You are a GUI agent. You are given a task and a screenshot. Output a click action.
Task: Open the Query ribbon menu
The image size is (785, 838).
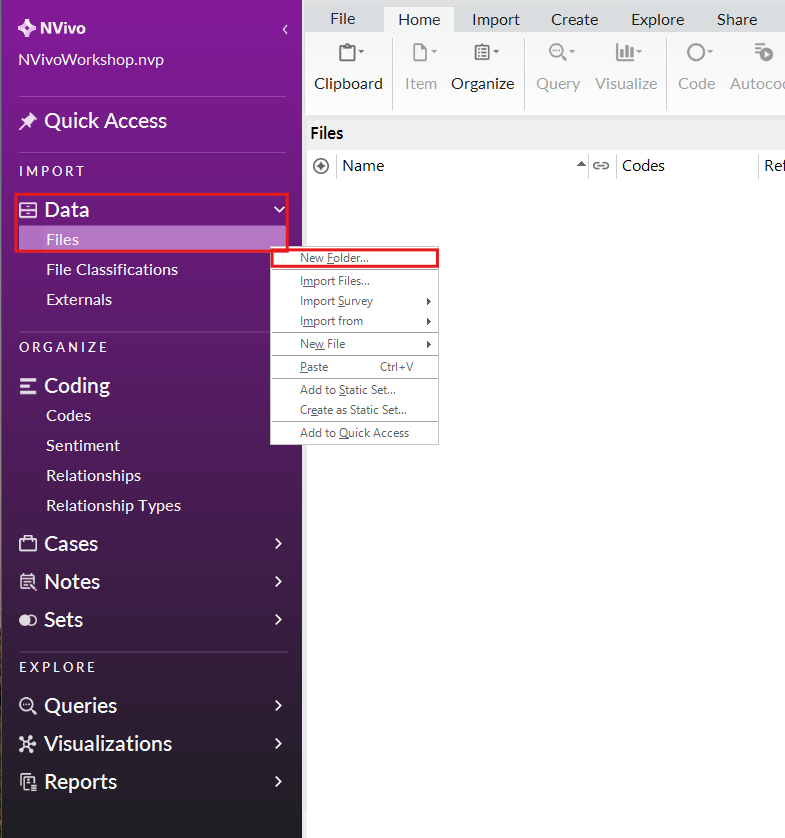point(558,68)
